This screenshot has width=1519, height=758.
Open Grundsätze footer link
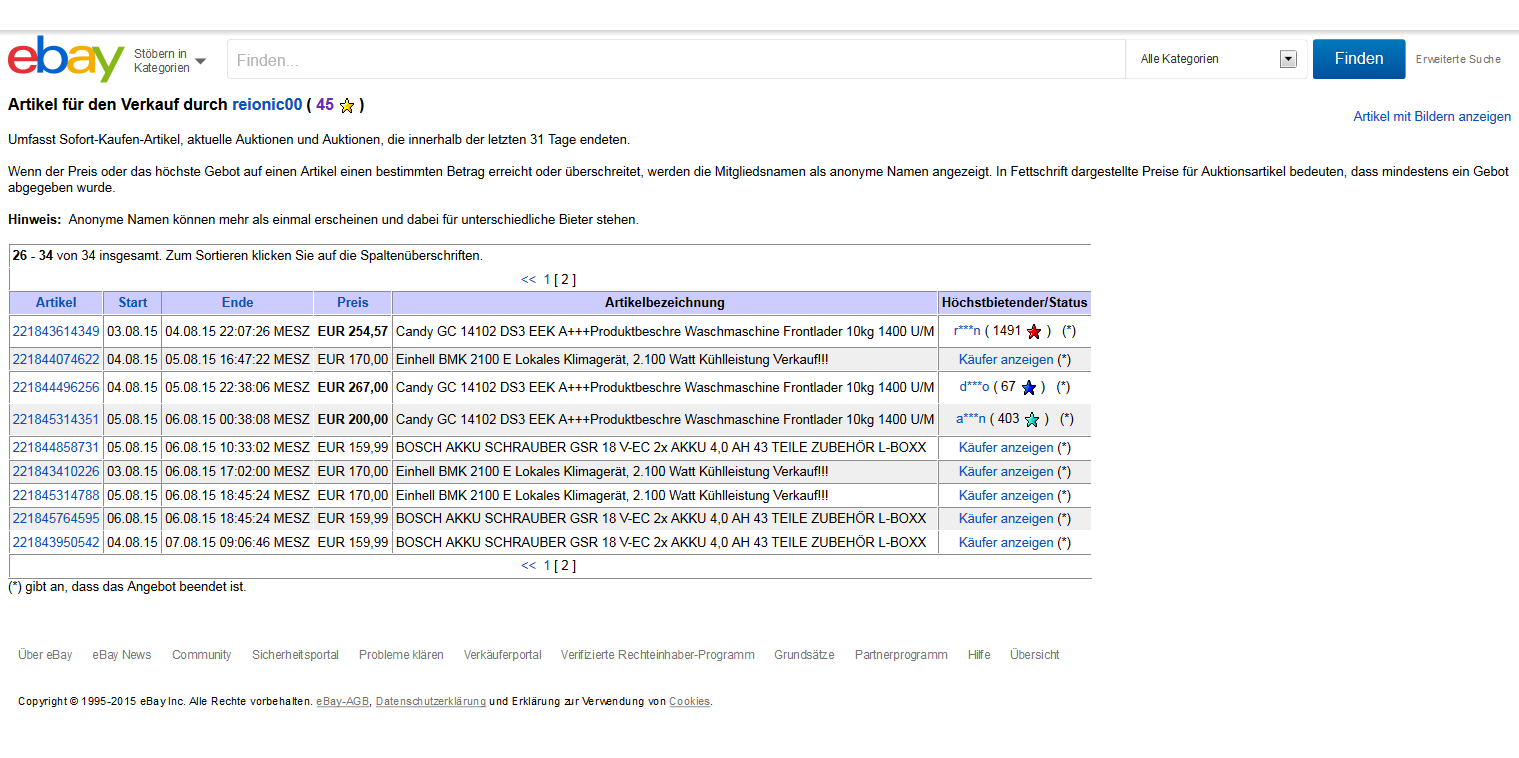pos(804,655)
